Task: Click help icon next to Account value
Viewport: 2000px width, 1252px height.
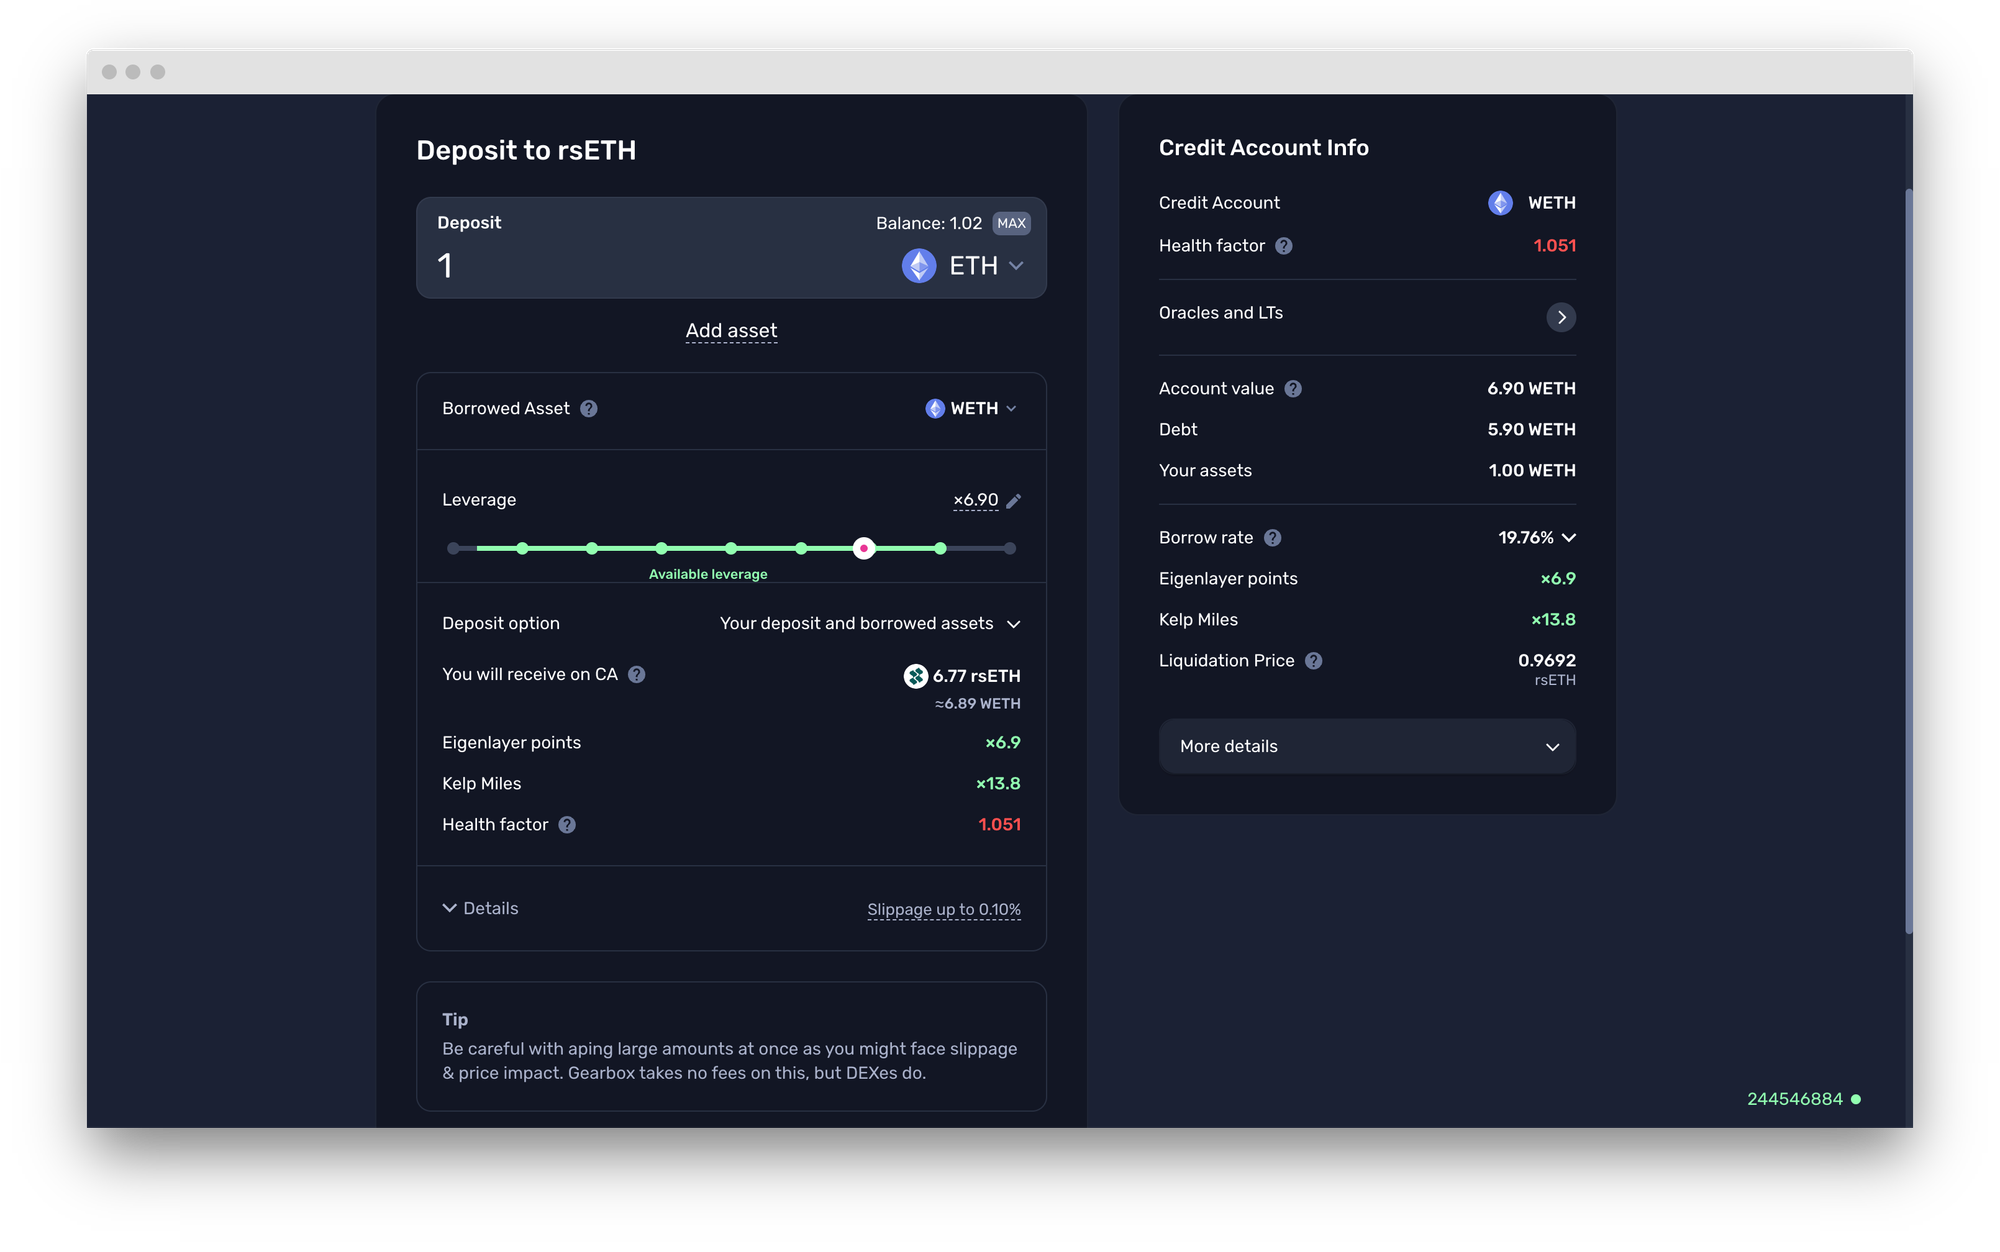Action: tap(1293, 389)
